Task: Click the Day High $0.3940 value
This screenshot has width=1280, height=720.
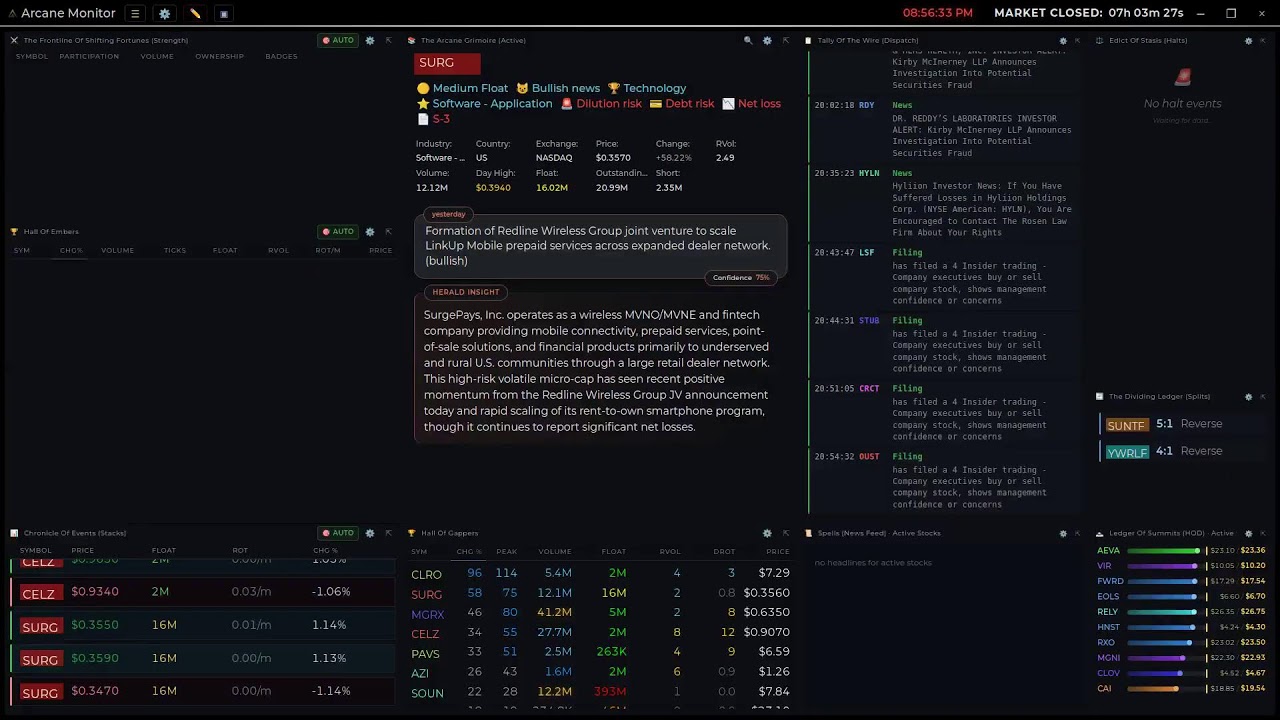Action: [x=493, y=188]
